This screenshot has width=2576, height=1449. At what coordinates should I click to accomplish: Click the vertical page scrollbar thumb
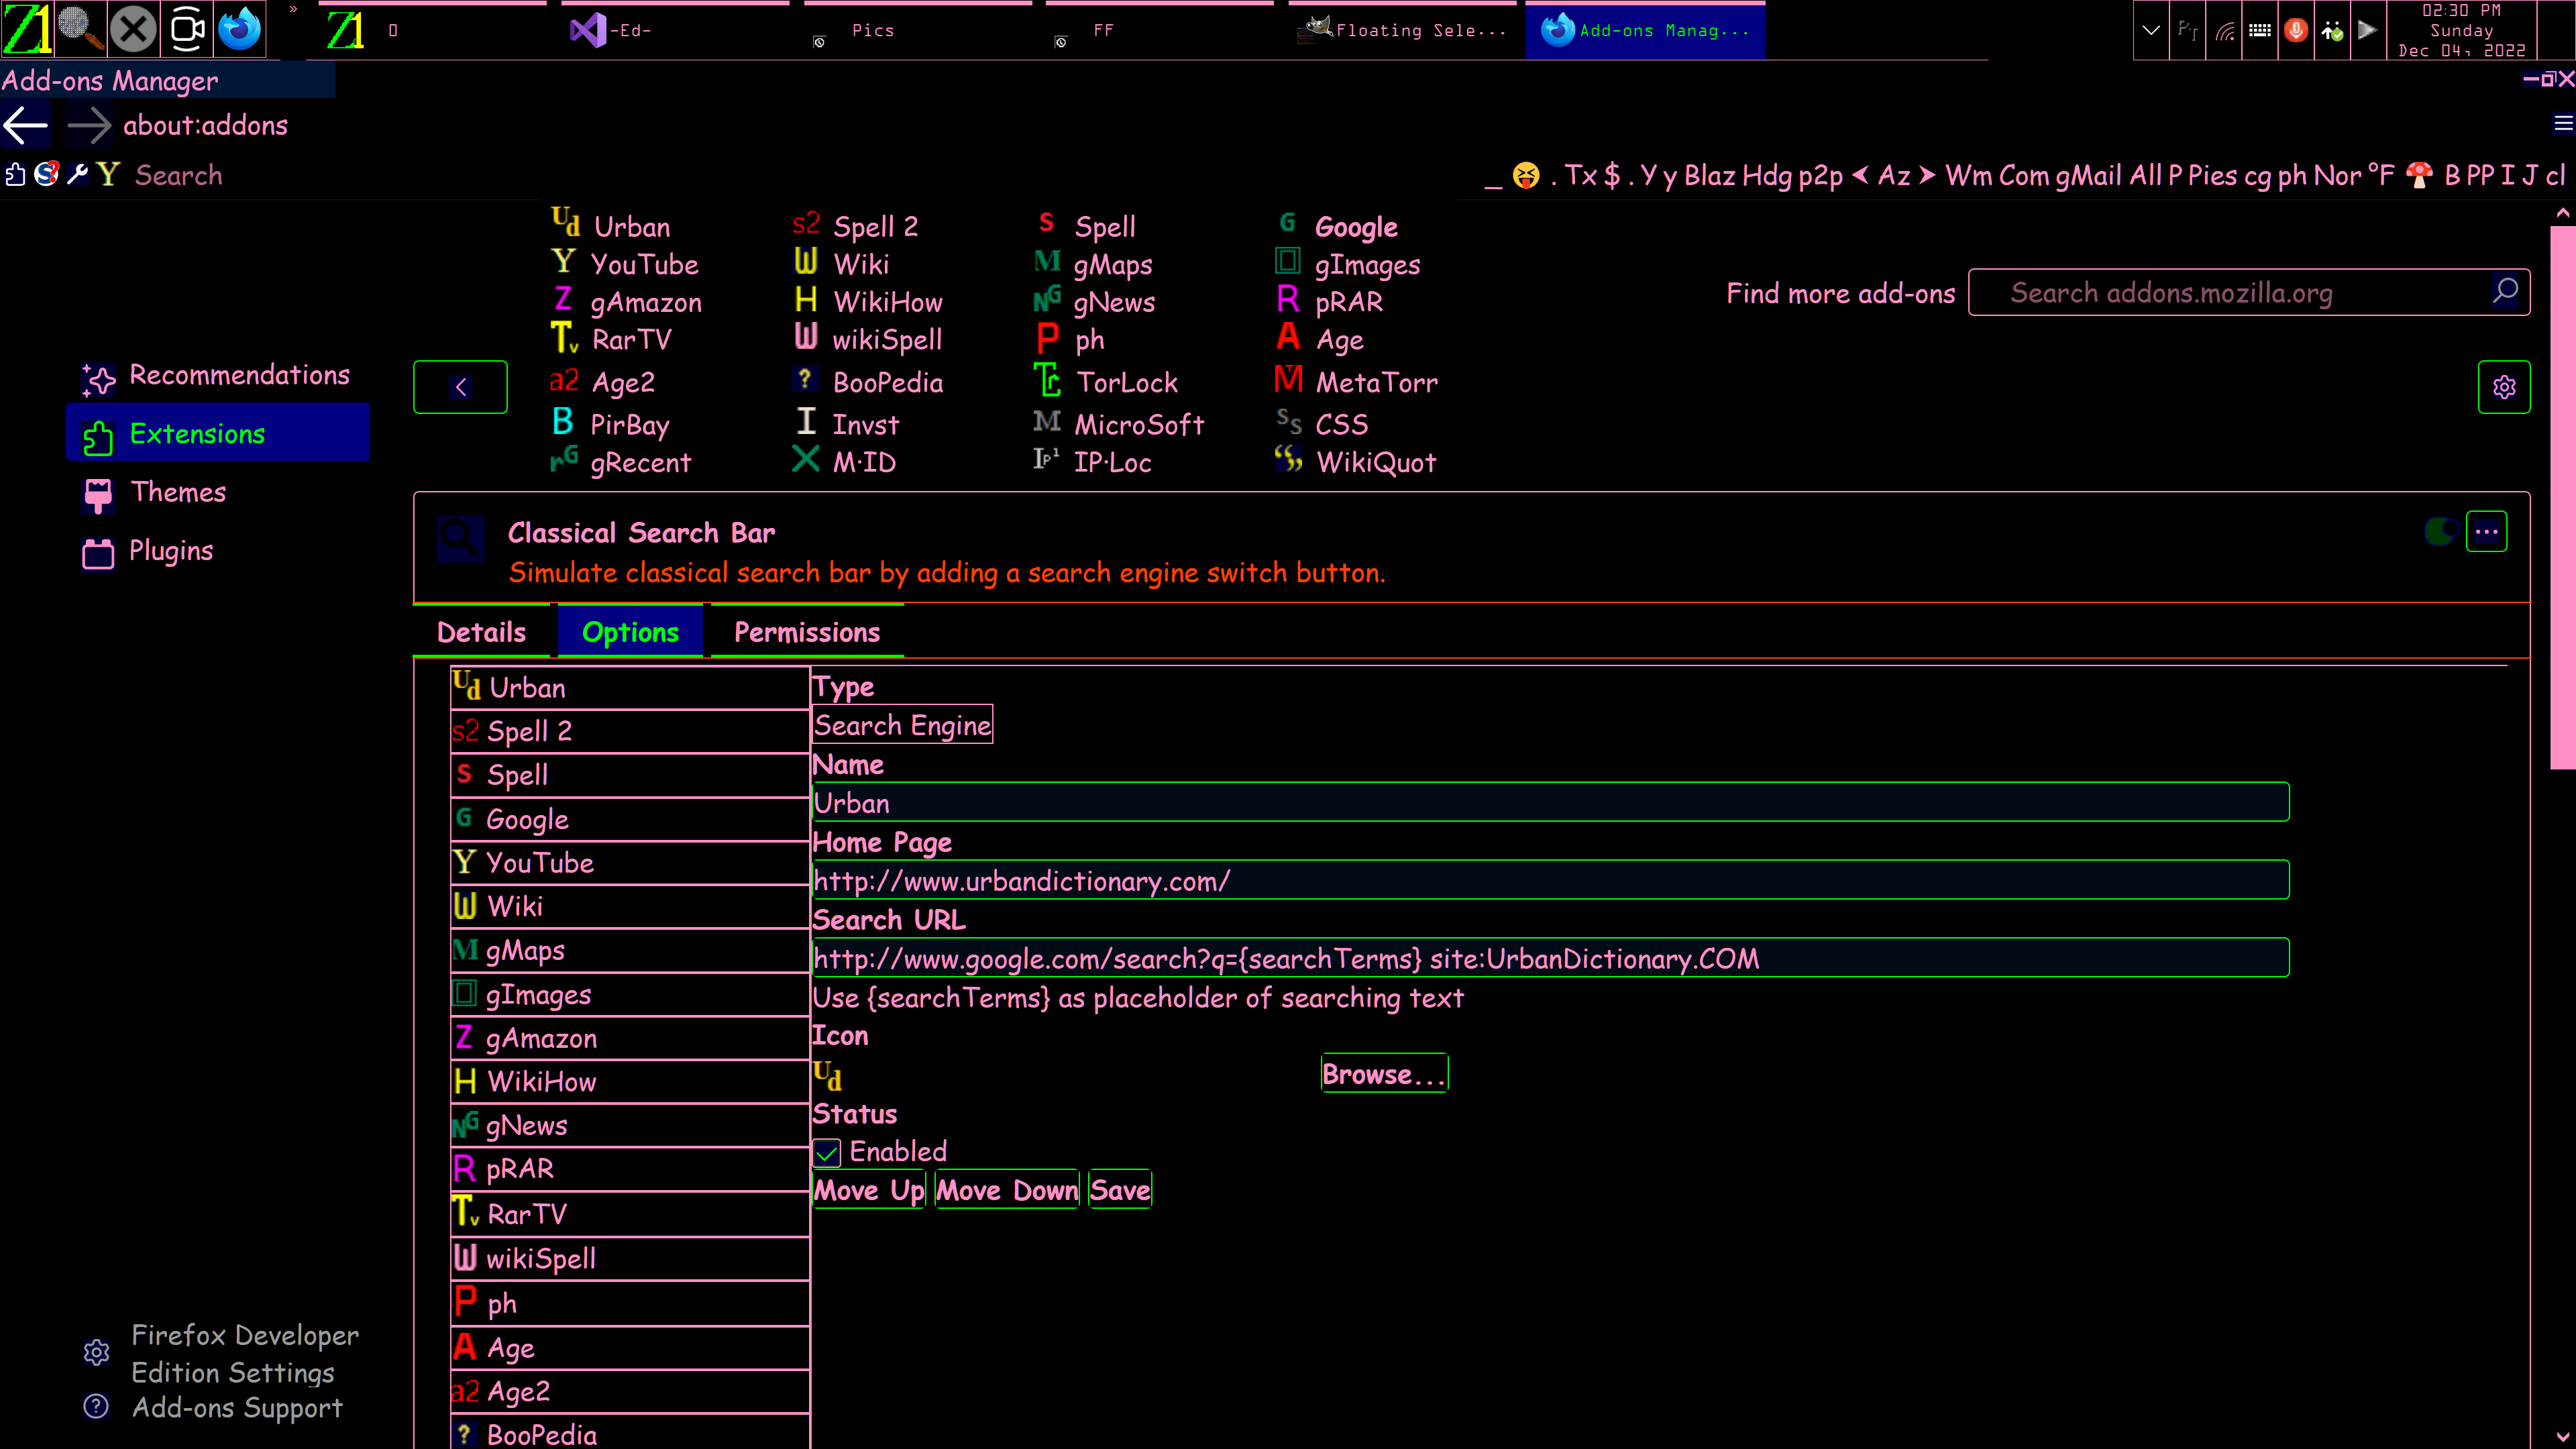point(2562,497)
